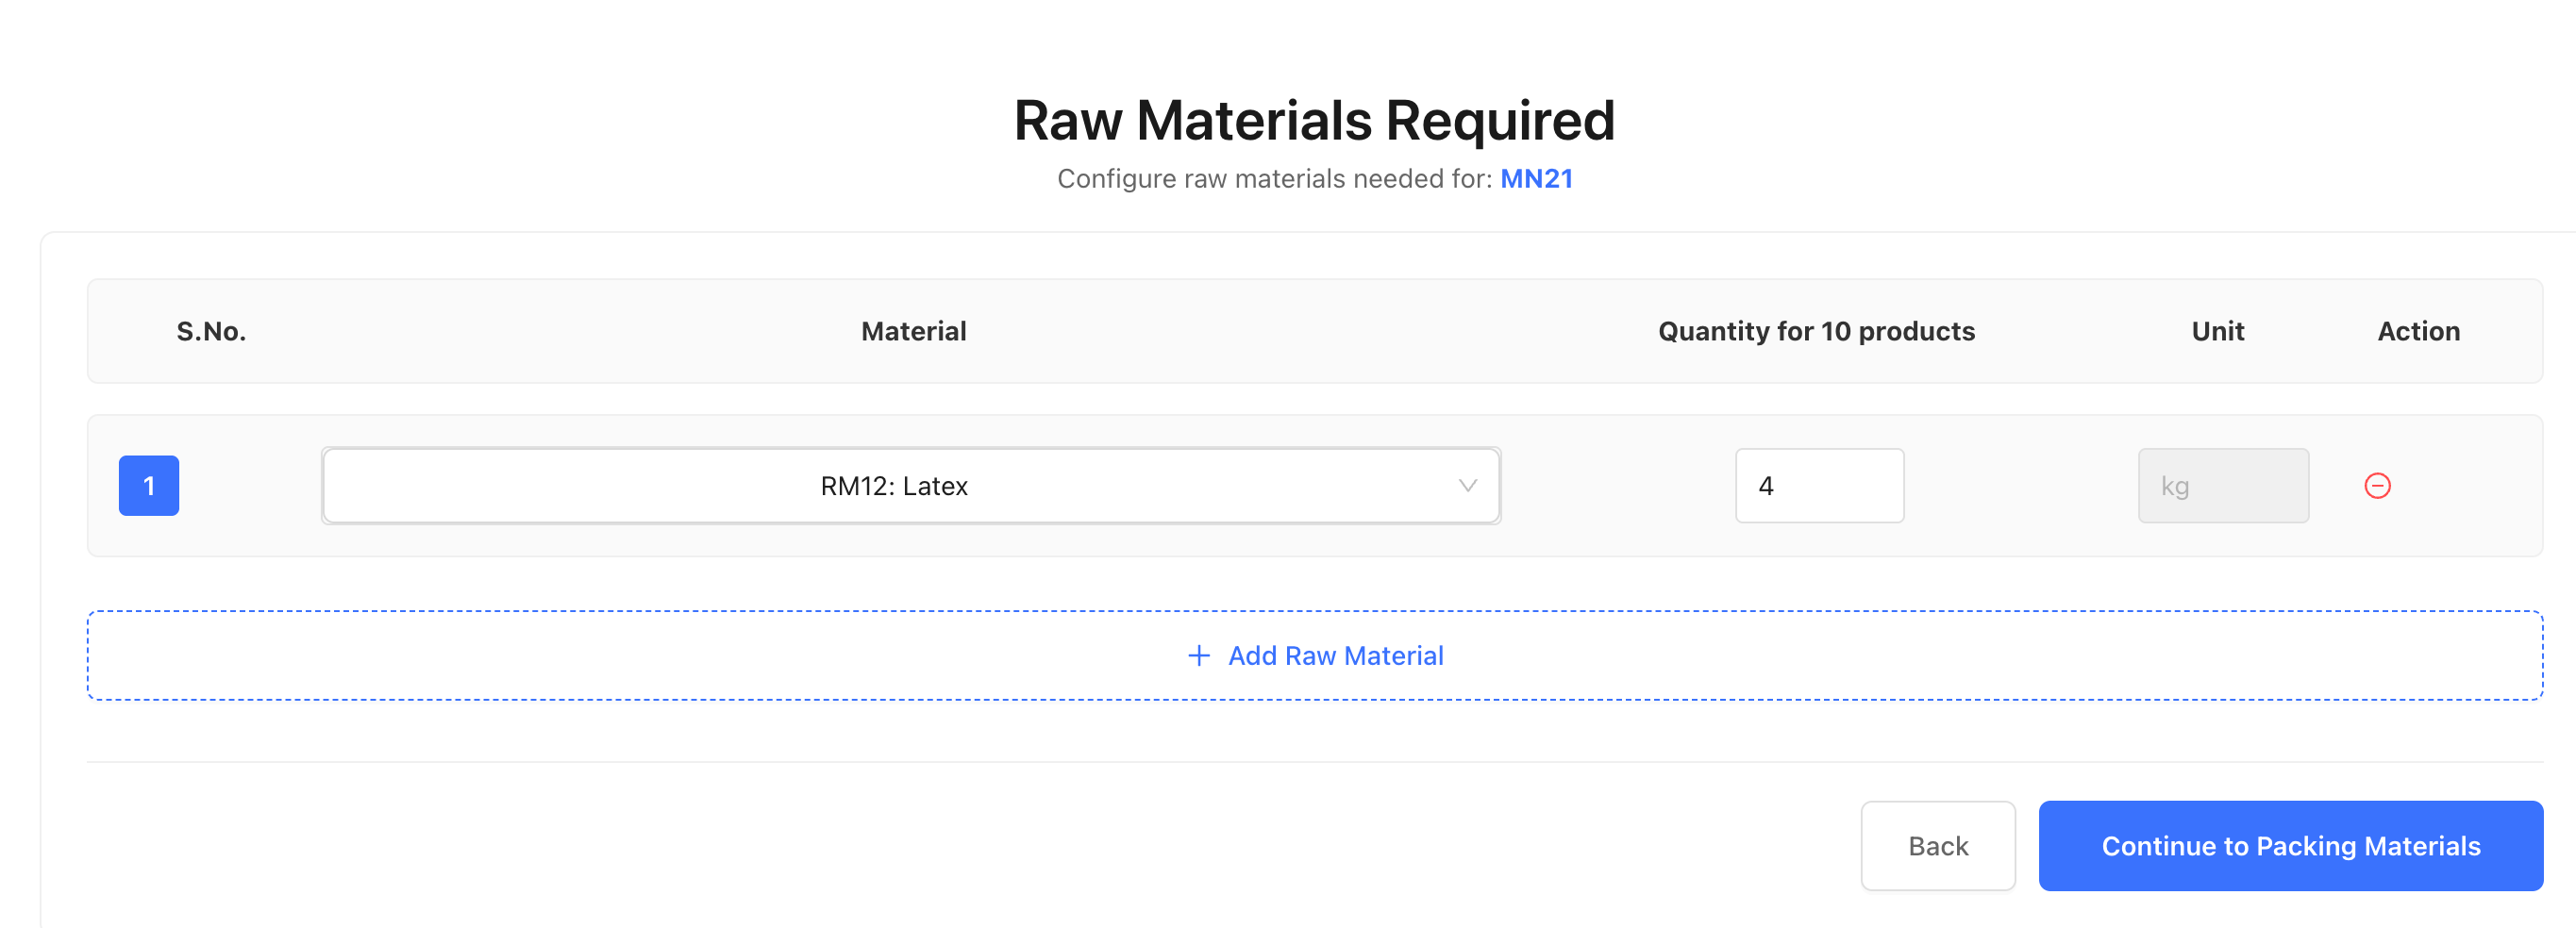Click the Action column header
Viewport: 2576px width, 928px height.
click(2418, 331)
